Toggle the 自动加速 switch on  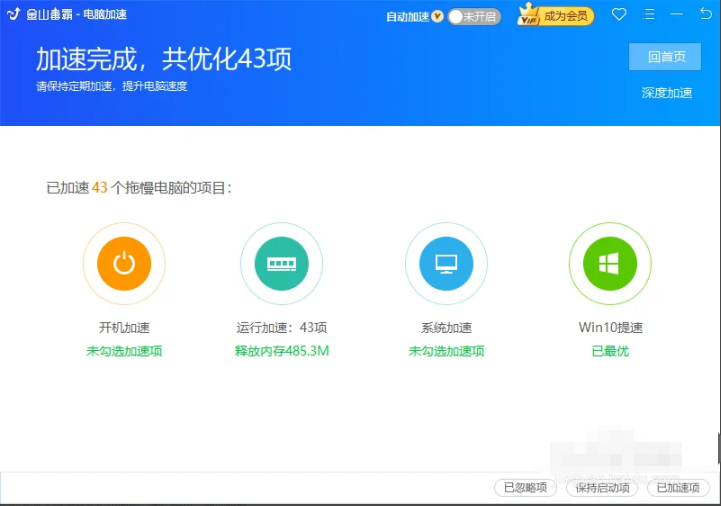coord(474,16)
